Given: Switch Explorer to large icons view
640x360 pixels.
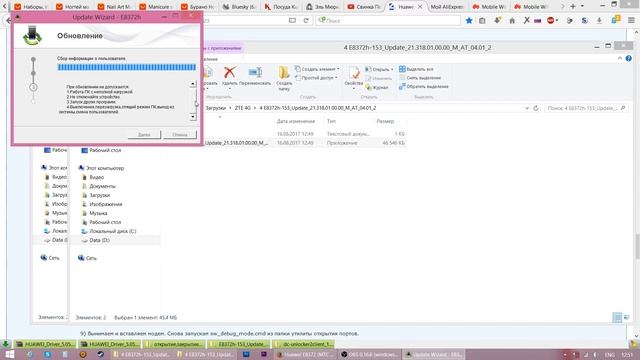Looking at the screenshot, I should 627,317.
